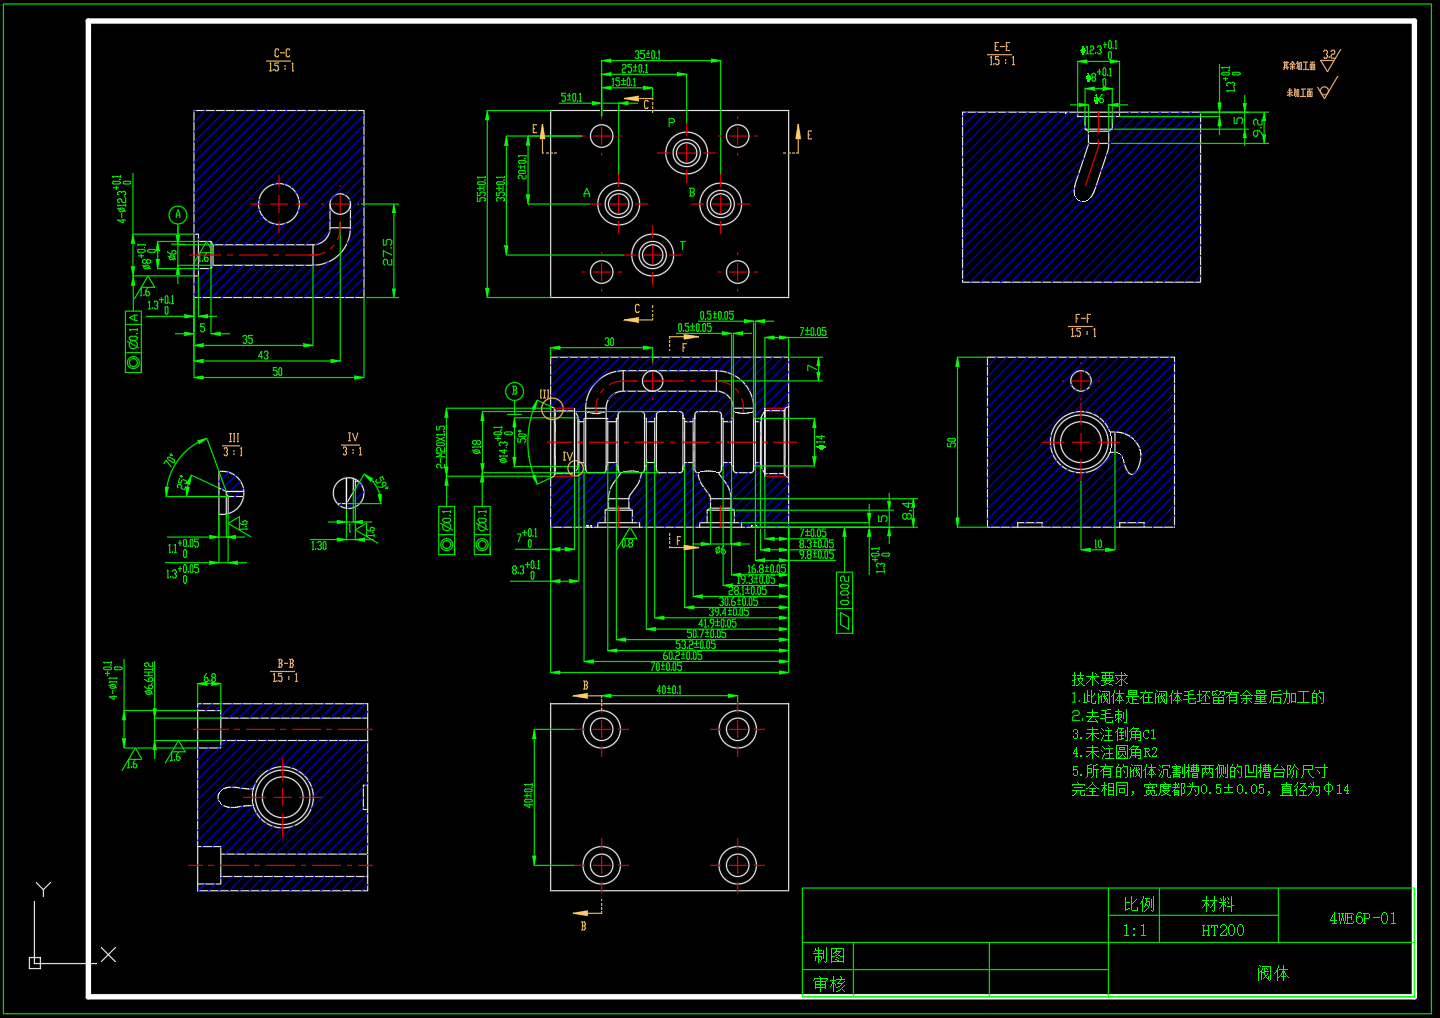Select the 27.5 dimension in C-C view

(x=388, y=251)
